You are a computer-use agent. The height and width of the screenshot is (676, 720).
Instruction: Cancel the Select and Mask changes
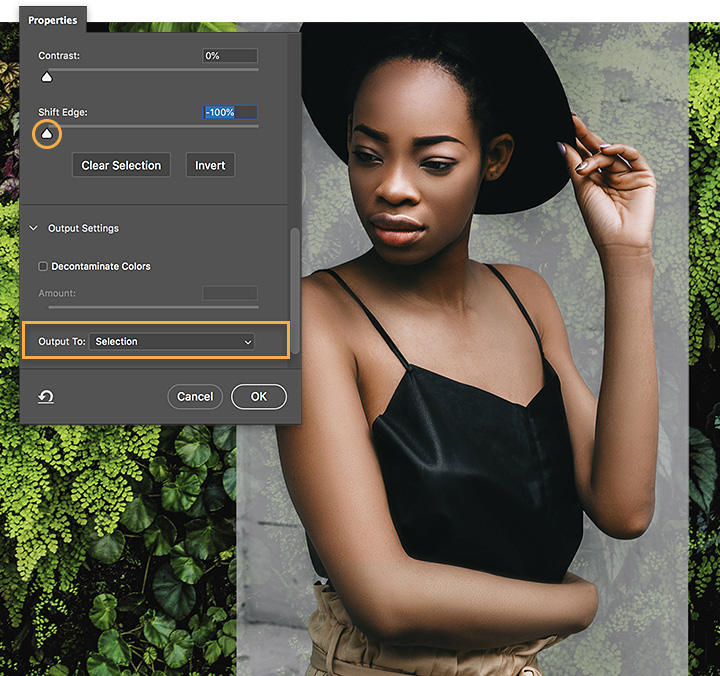click(x=195, y=397)
